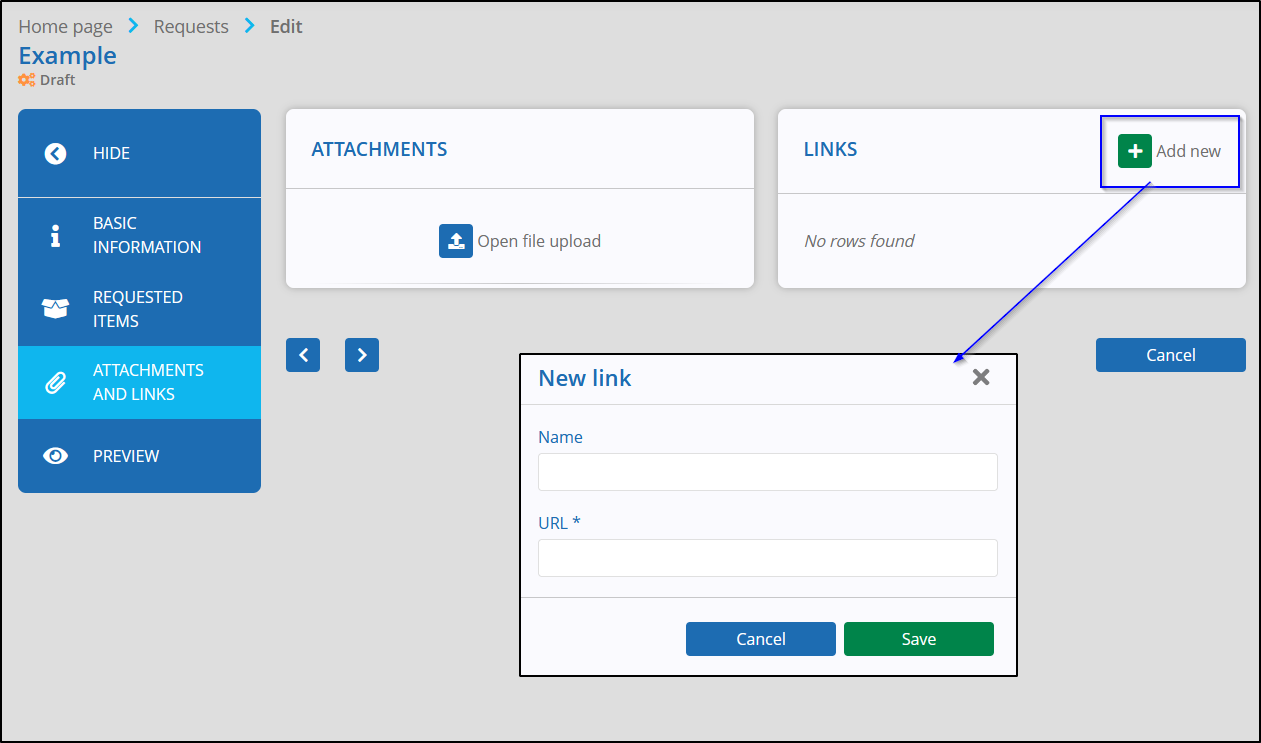This screenshot has width=1261, height=743.
Task: Focus the Name input field
Action: pos(768,472)
